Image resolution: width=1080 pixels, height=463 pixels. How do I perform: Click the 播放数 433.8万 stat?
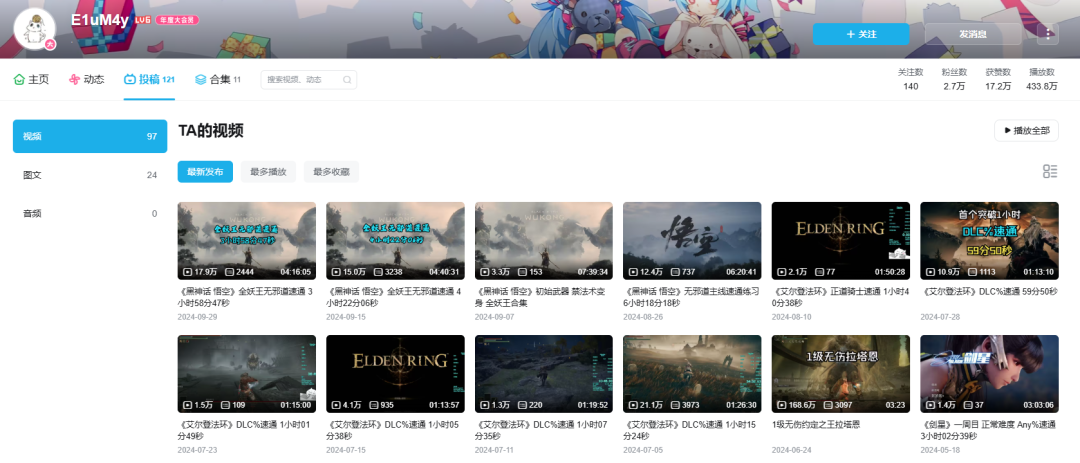point(1041,79)
